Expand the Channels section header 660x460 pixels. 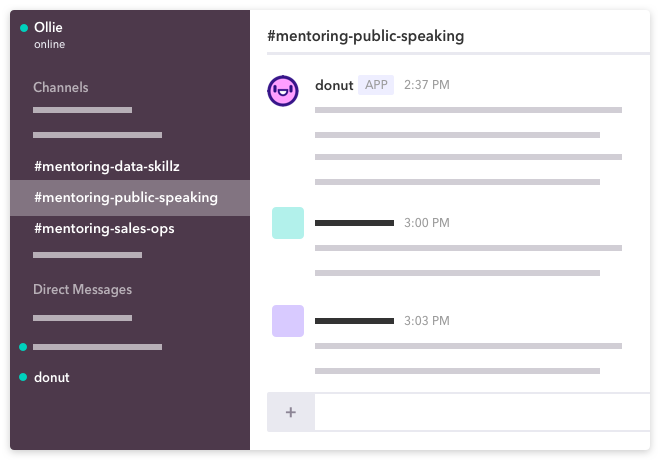click(61, 87)
